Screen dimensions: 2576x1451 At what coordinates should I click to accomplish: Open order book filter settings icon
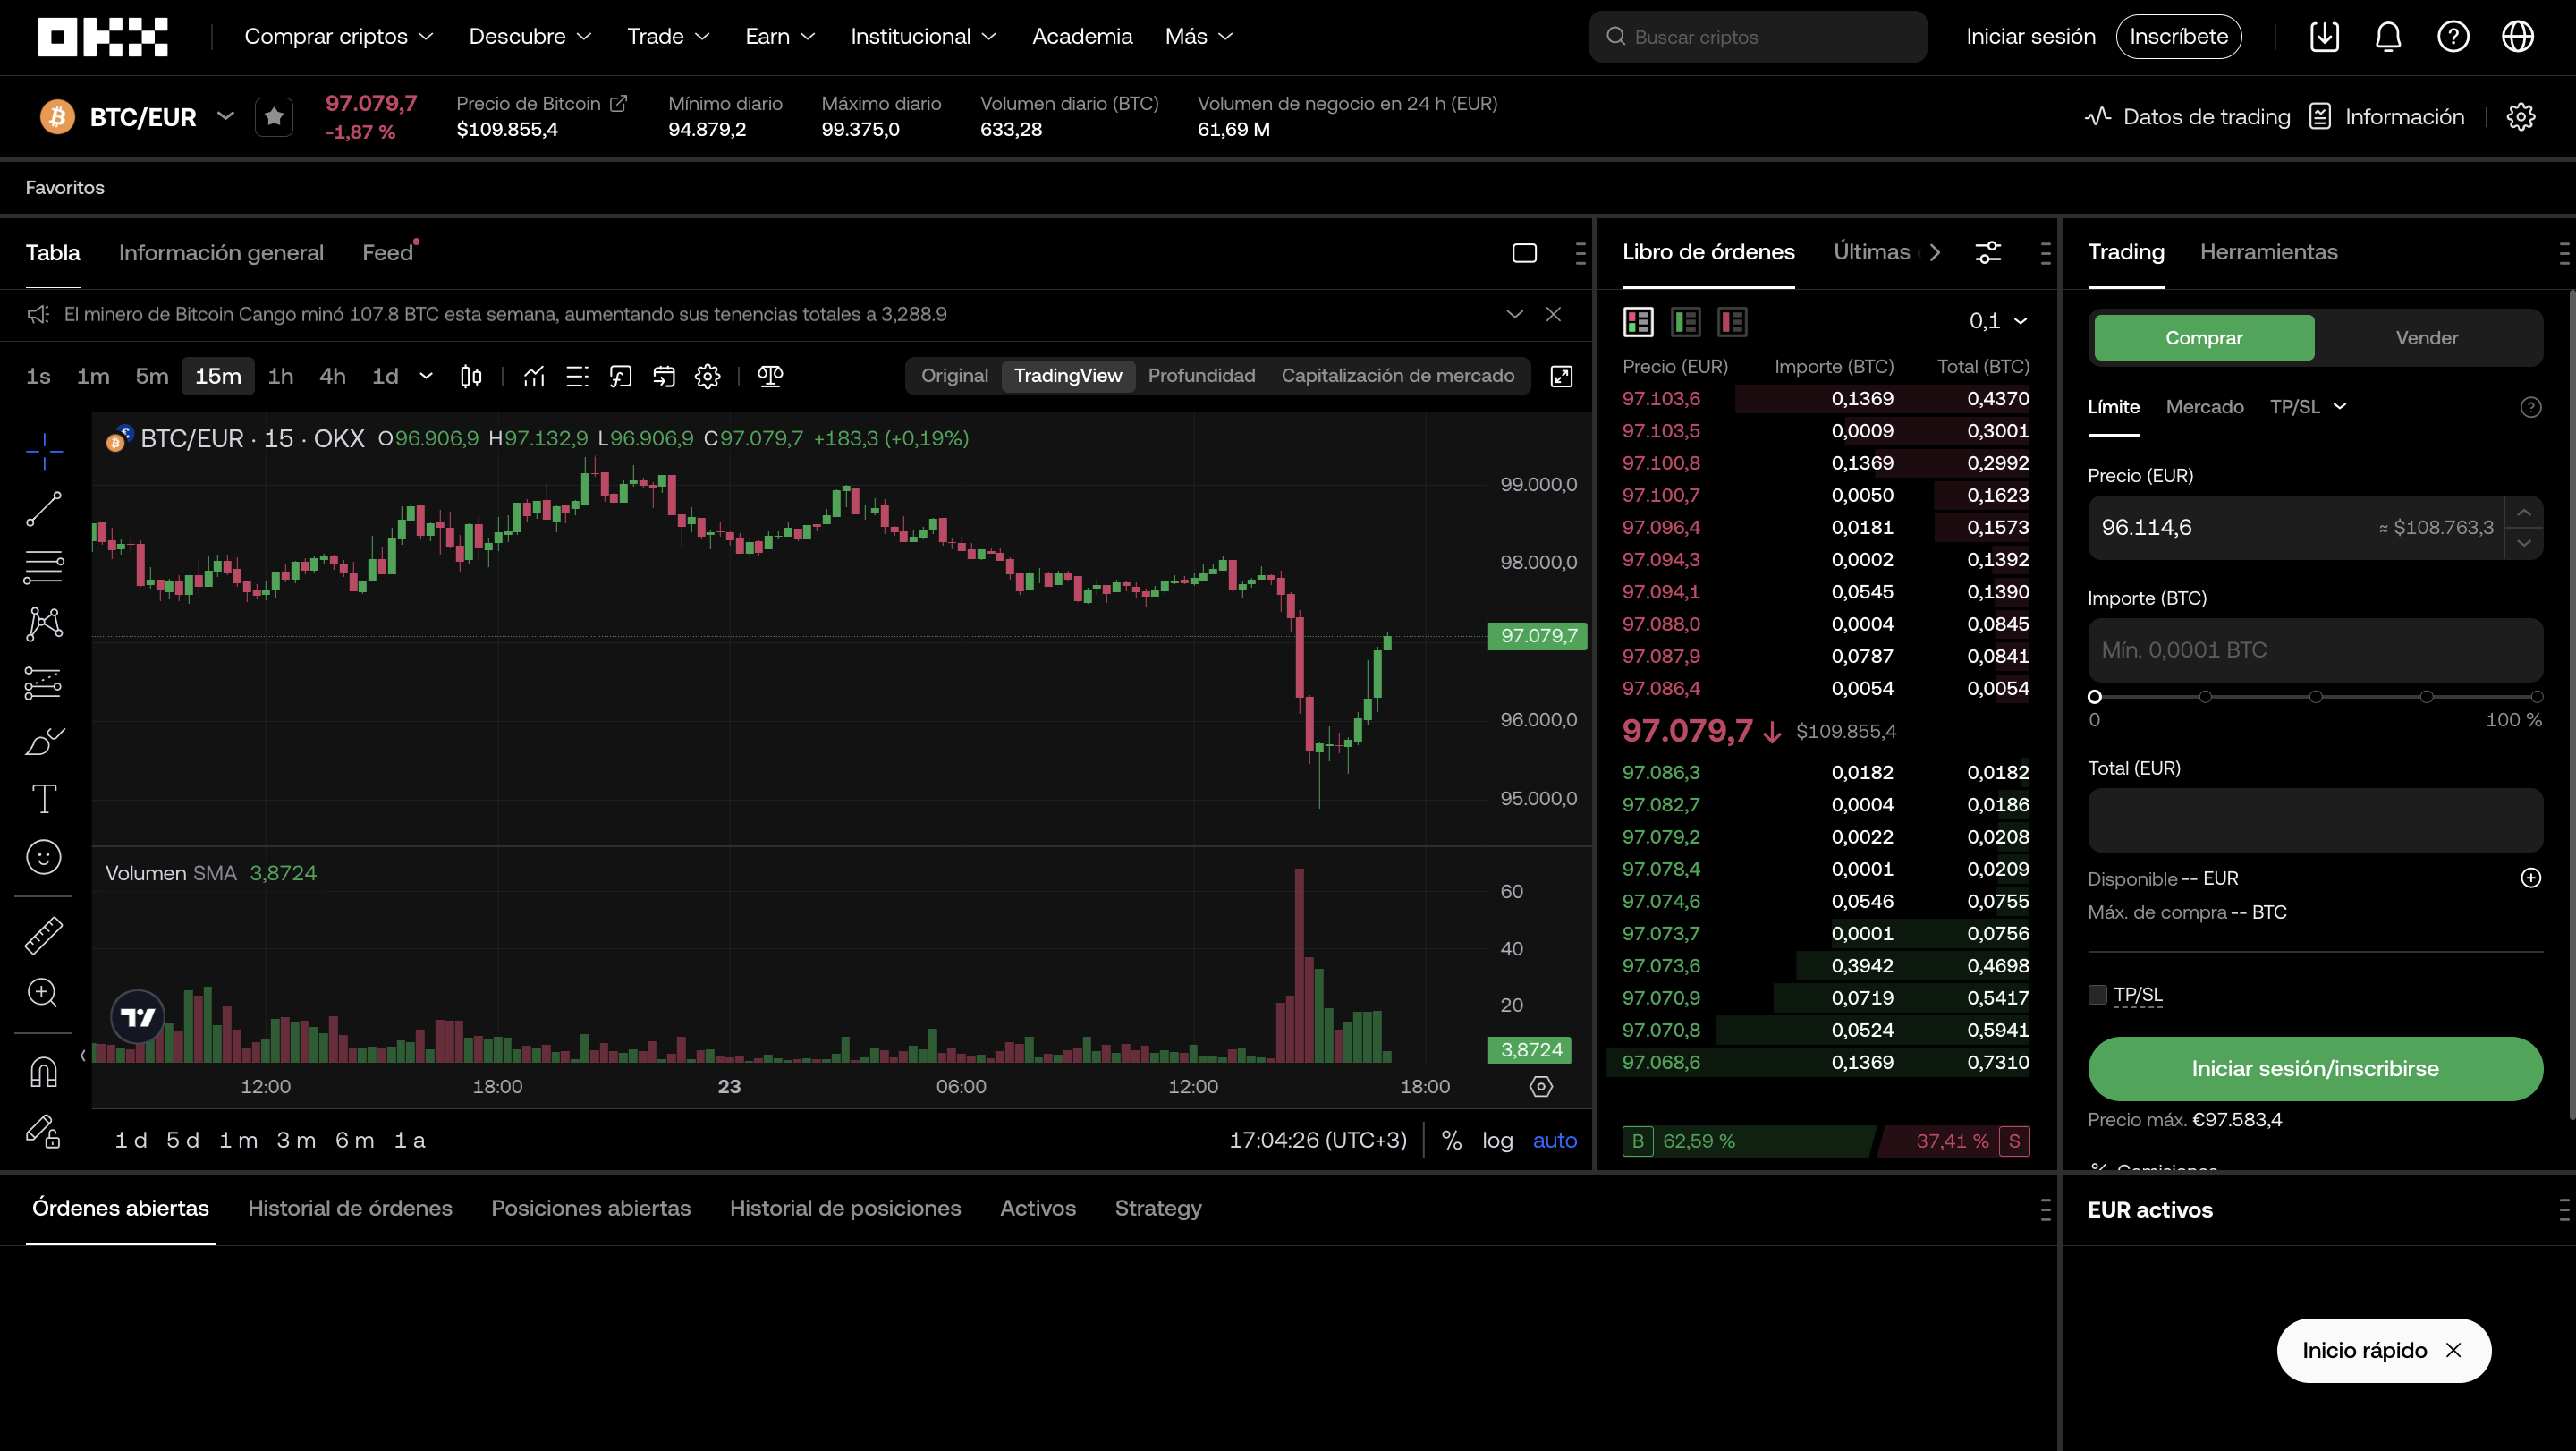tap(1988, 252)
